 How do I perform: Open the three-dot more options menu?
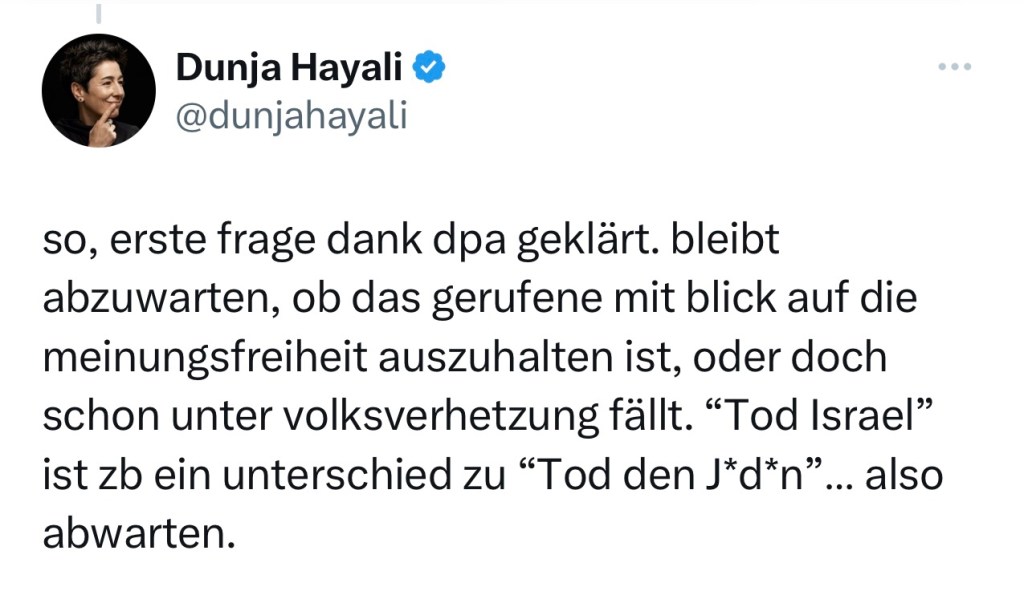(955, 67)
